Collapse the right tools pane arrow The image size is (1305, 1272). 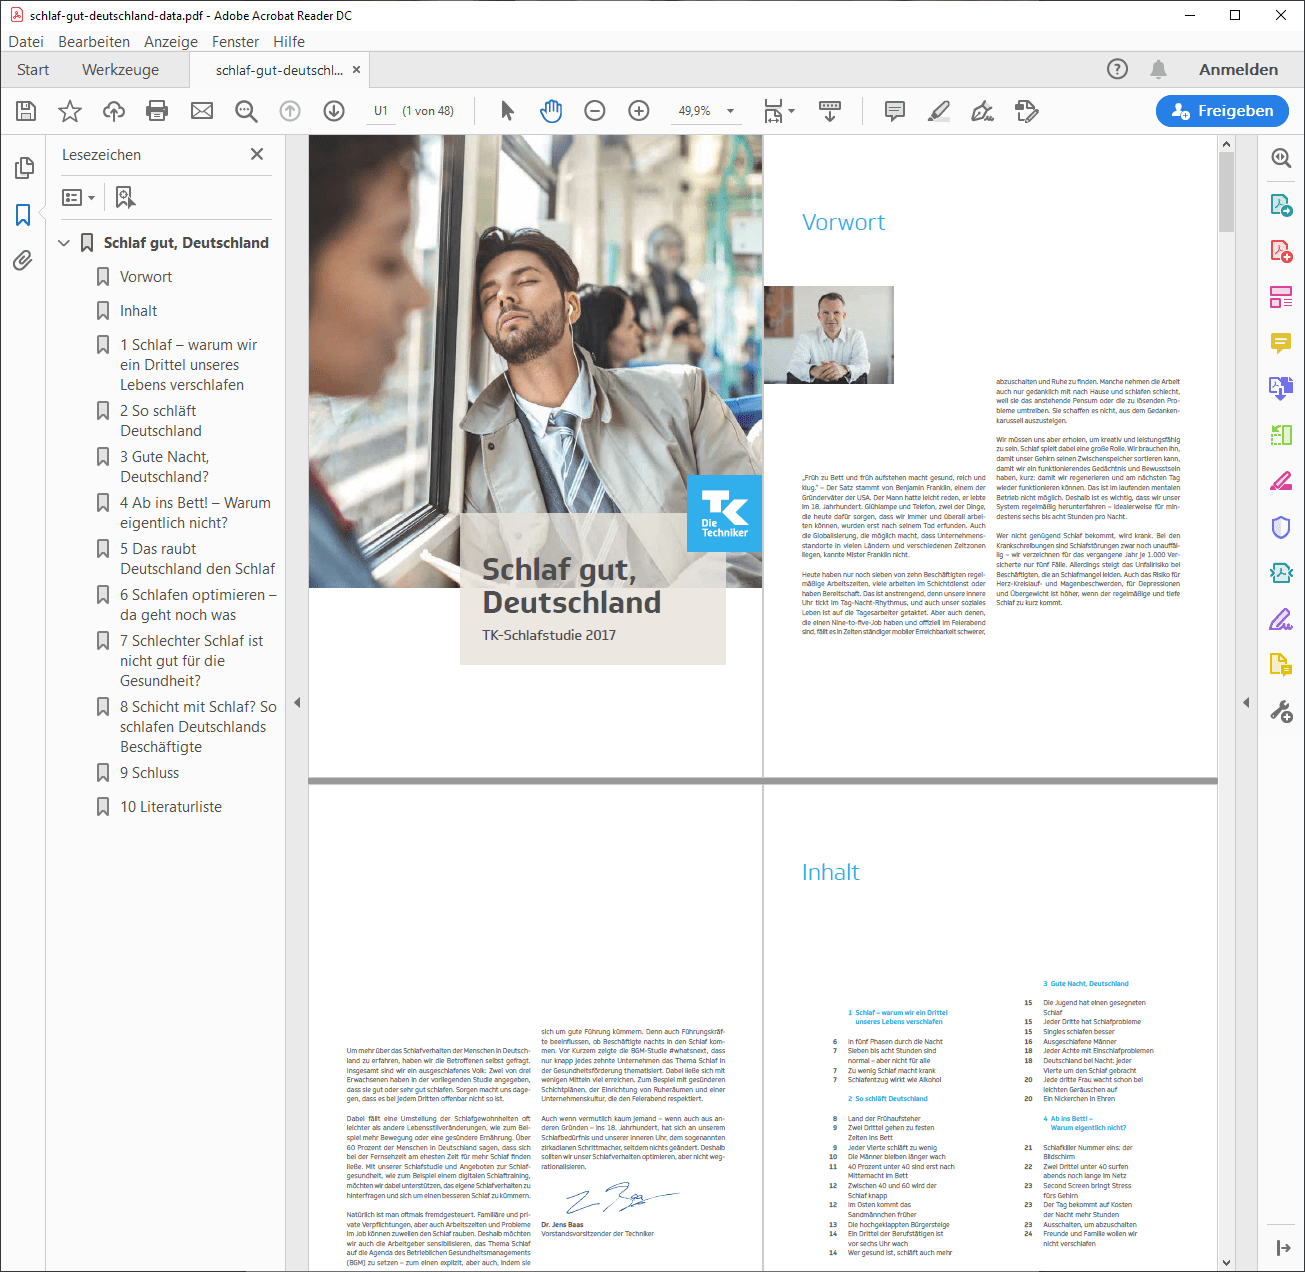pyautogui.click(x=1246, y=703)
